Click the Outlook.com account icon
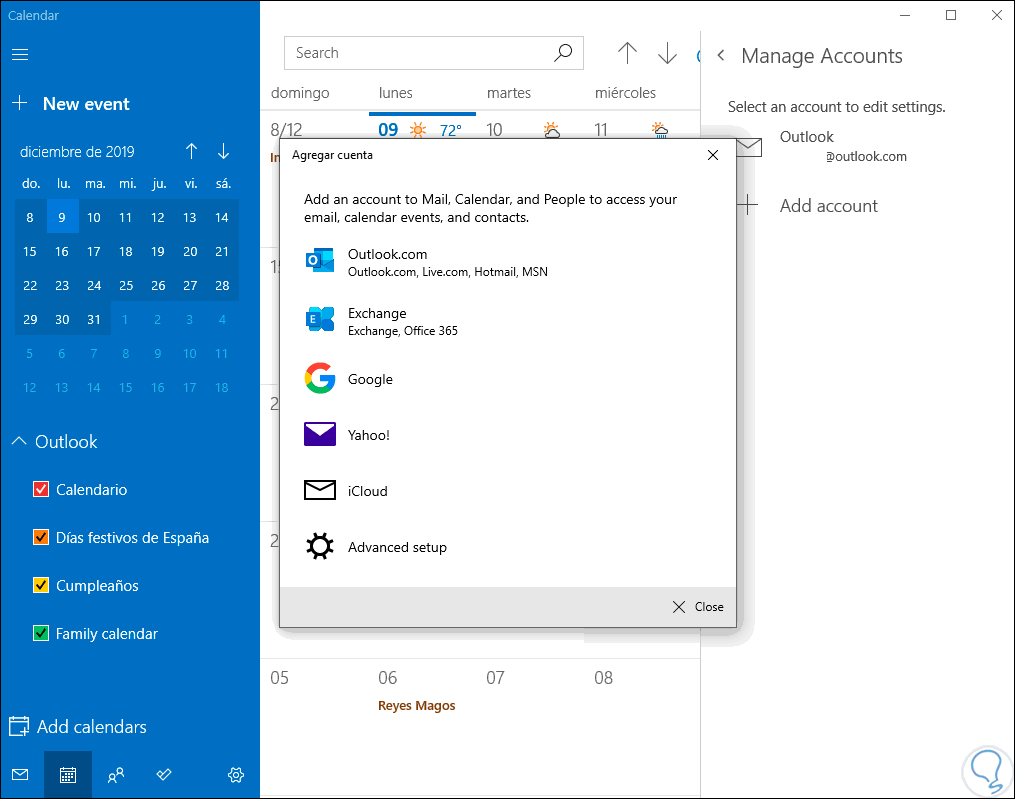Viewport: 1015px width, 799px height. (320, 261)
